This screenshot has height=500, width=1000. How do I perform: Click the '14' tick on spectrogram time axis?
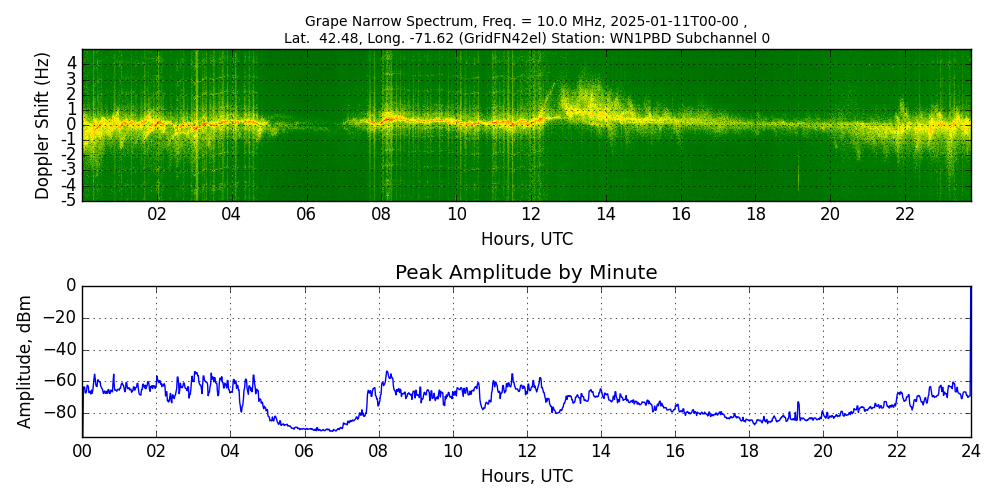point(606,214)
